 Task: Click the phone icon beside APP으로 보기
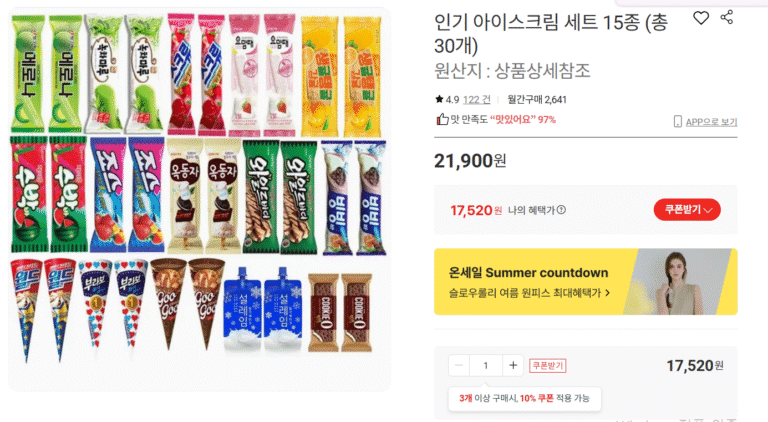coord(678,121)
